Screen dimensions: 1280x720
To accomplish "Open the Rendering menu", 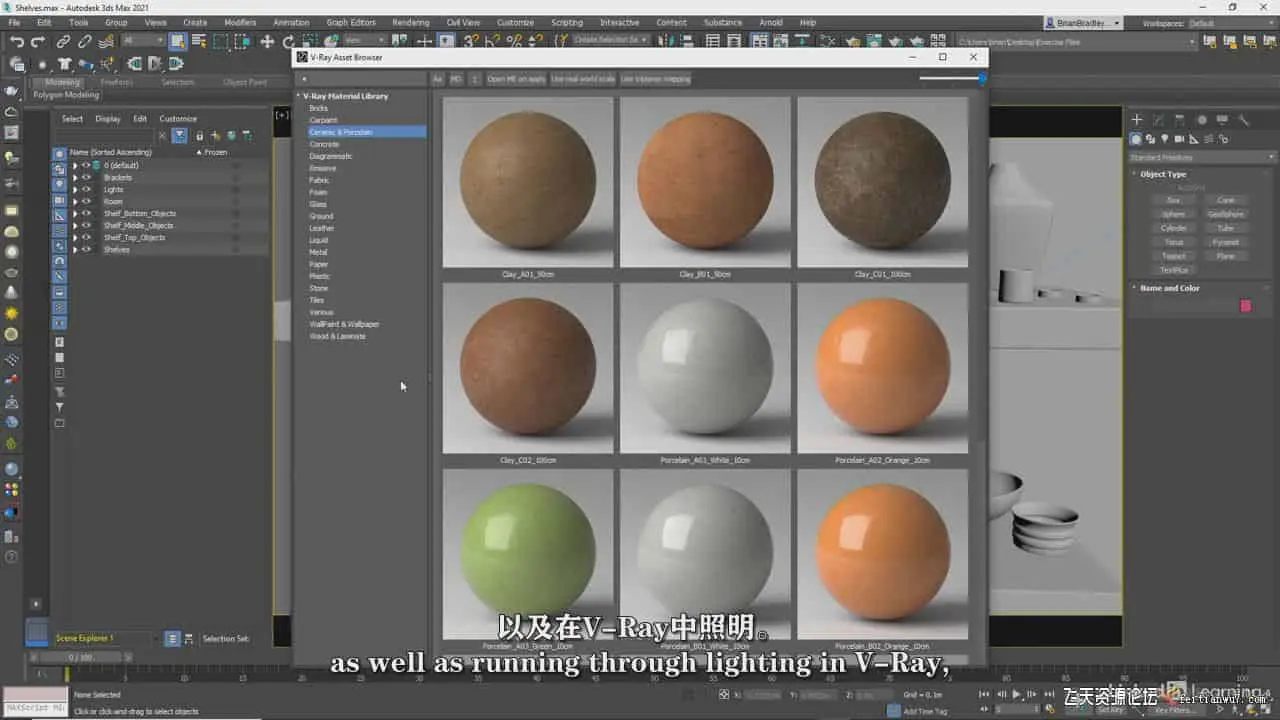I will coord(410,22).
